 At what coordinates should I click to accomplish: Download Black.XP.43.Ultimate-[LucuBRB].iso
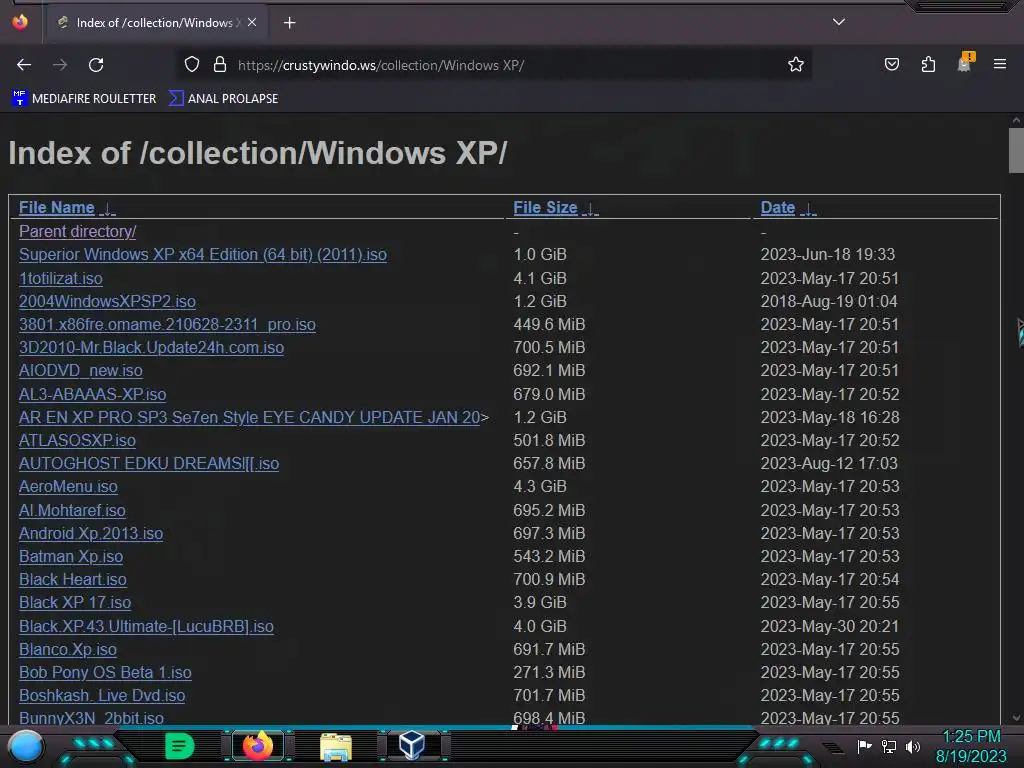[x=146, y=626]
